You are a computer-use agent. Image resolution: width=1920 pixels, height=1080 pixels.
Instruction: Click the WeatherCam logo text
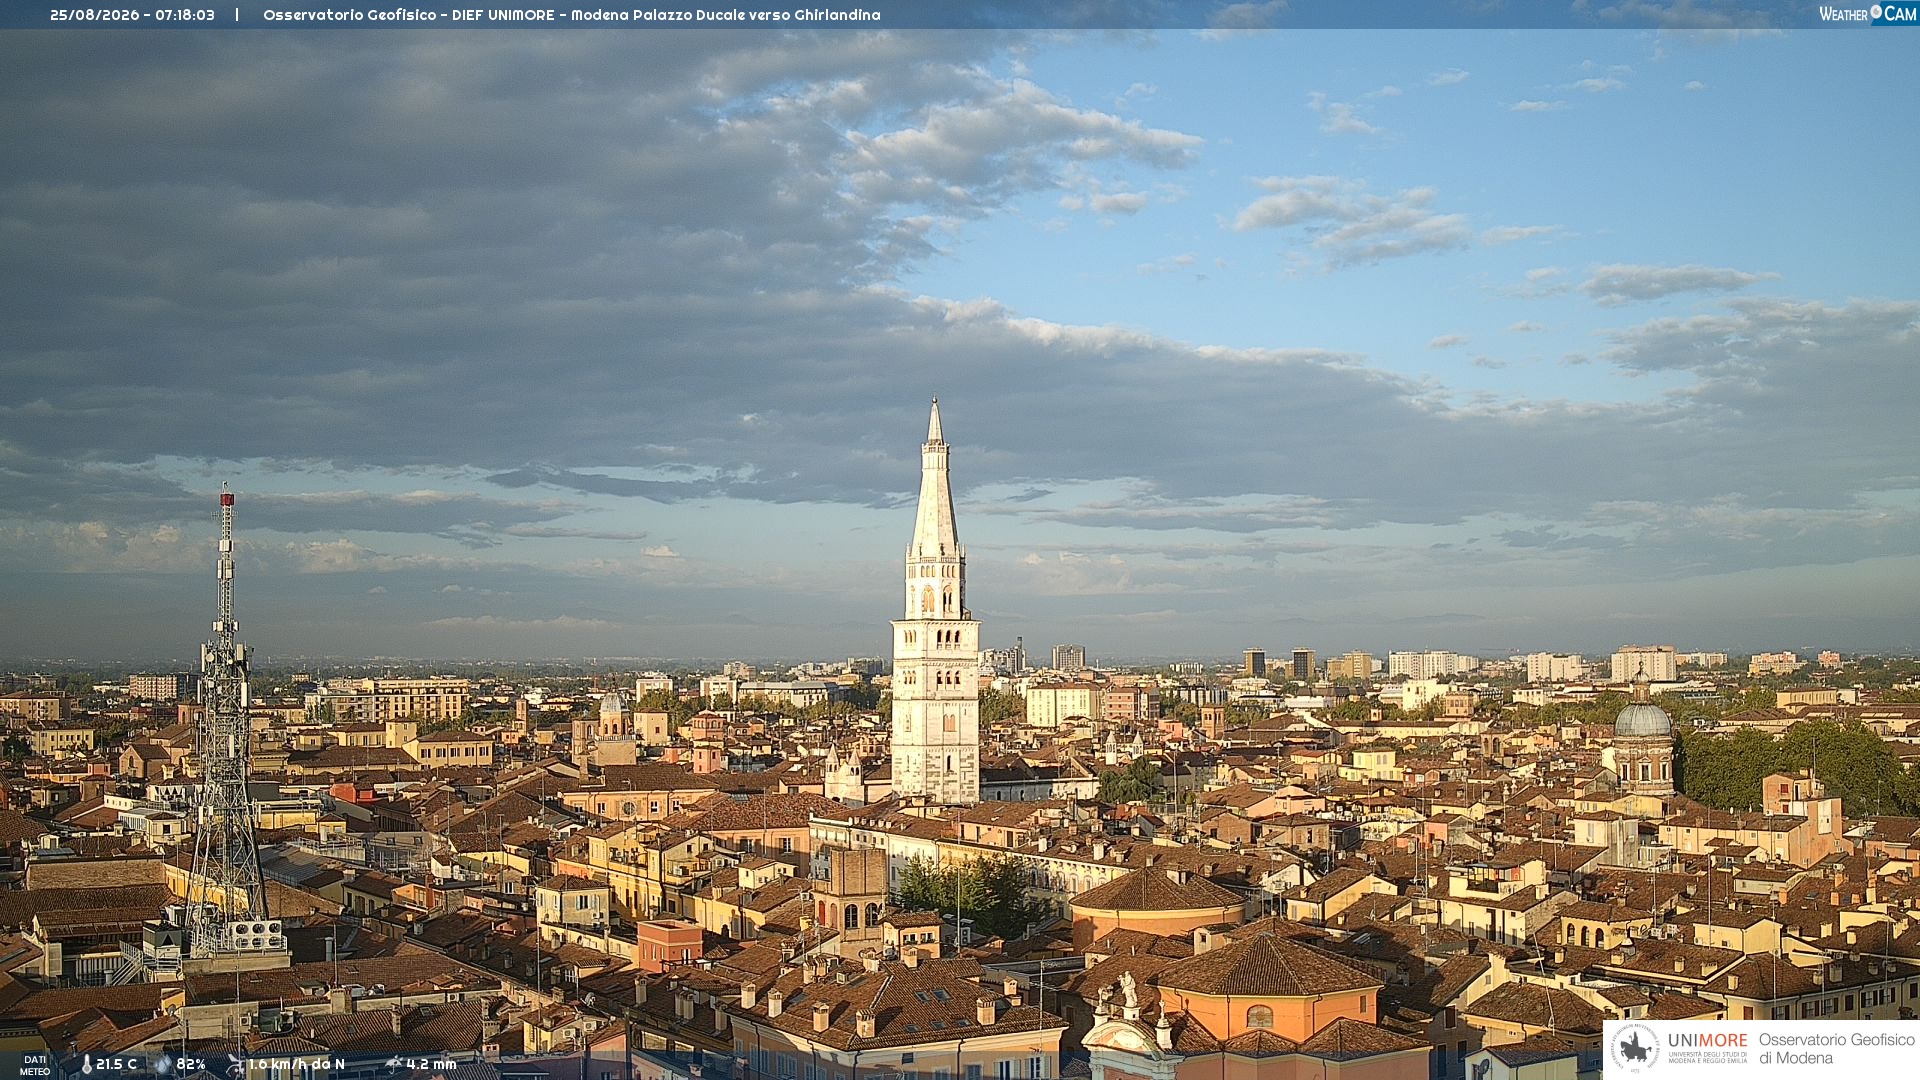[x=1867, y=13]
